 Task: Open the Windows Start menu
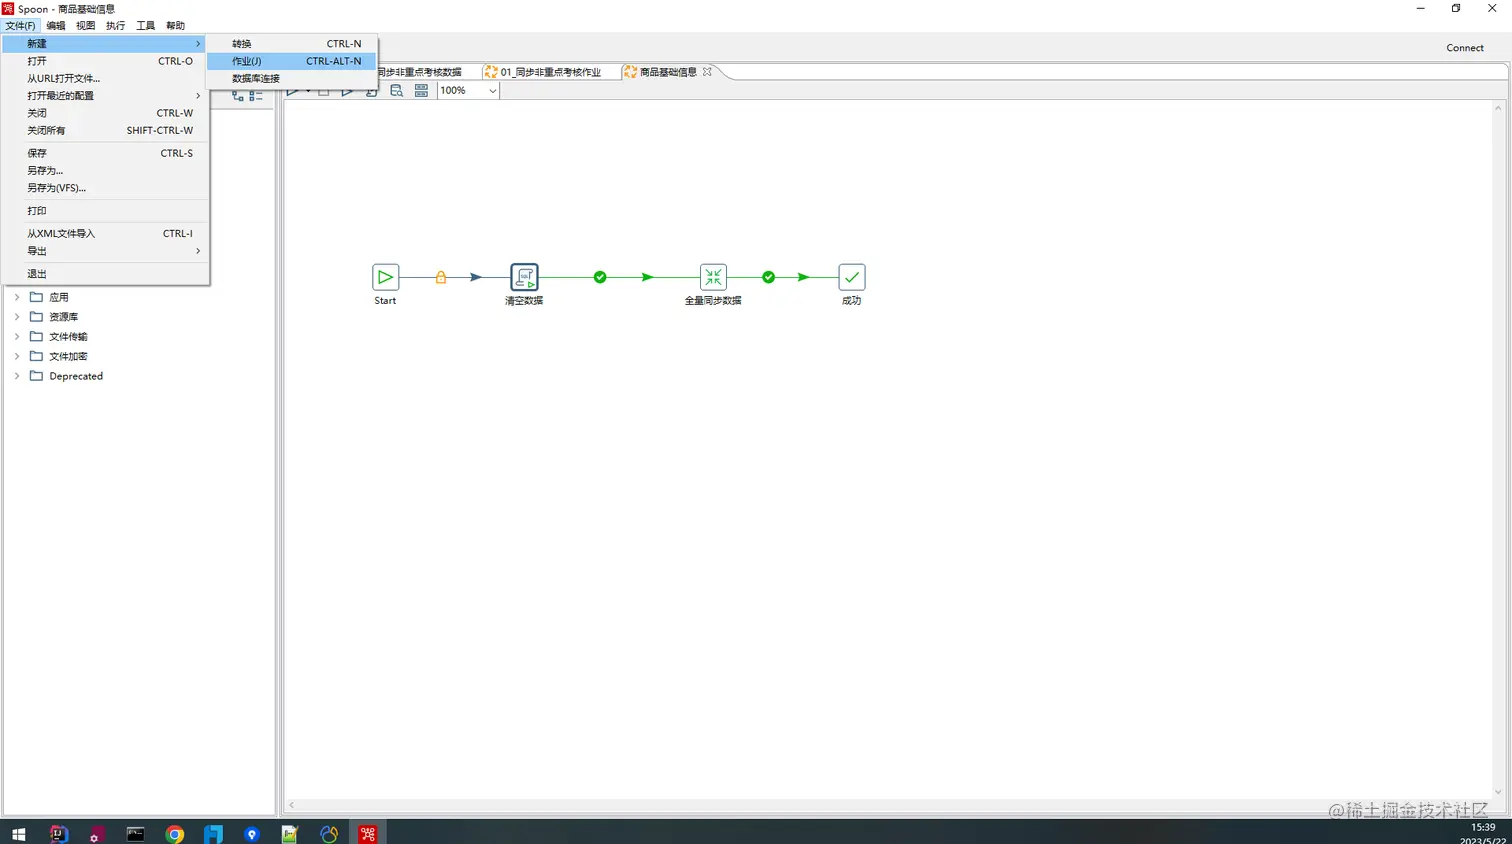point(19,833)
